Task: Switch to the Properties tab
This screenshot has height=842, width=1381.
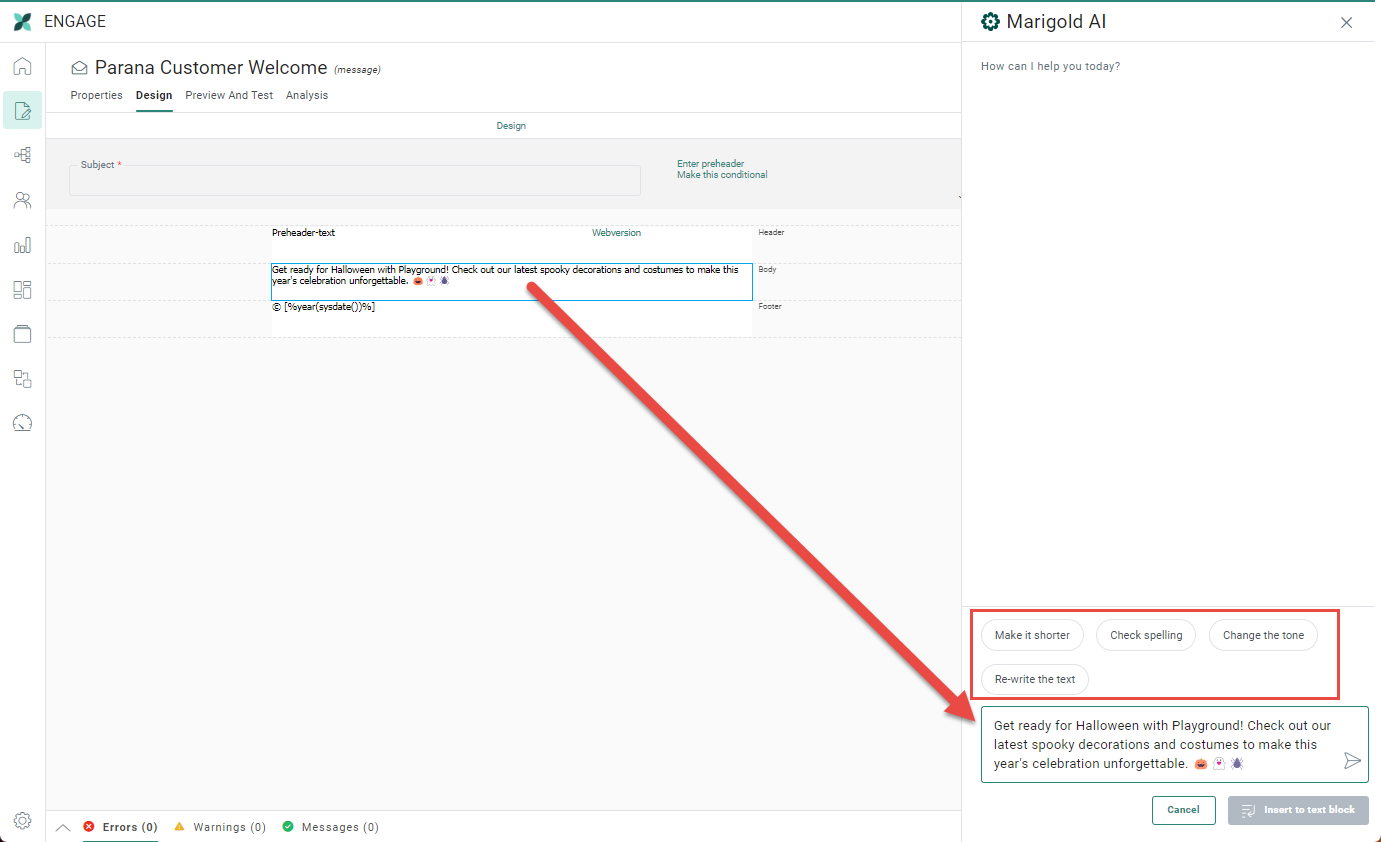Action: click(96, 96)
